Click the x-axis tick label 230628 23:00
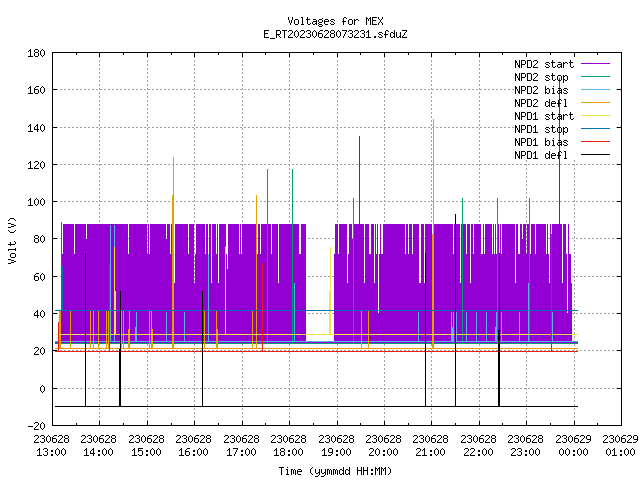This screenshot has width=640, height=480. [526, 446]
